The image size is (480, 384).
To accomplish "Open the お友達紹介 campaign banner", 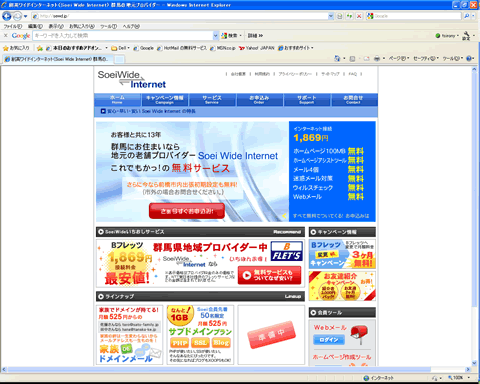I will (x=342, y=286).
